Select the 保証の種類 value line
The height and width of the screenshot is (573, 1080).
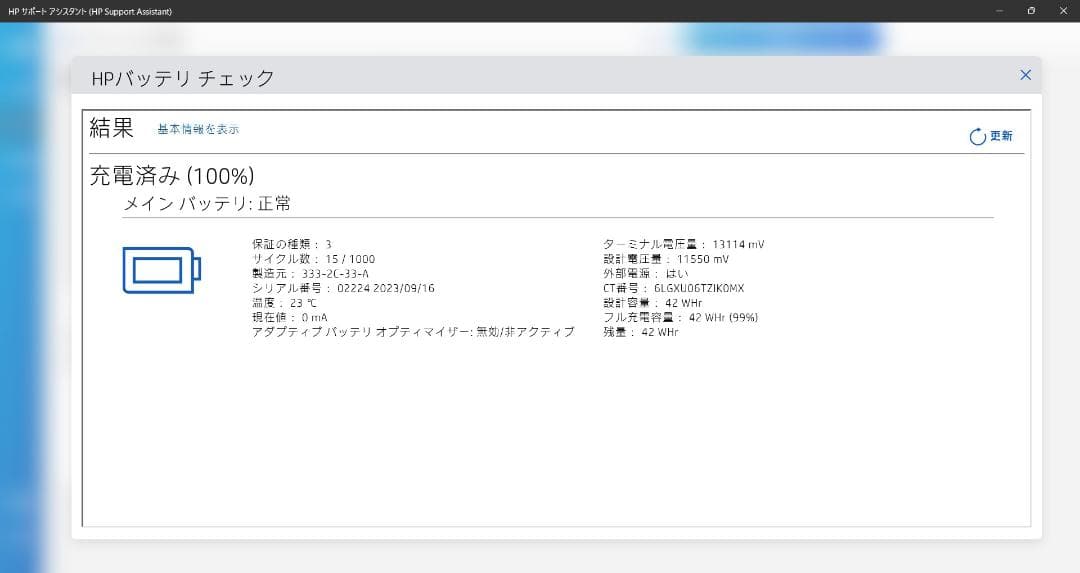click(292, 244)
